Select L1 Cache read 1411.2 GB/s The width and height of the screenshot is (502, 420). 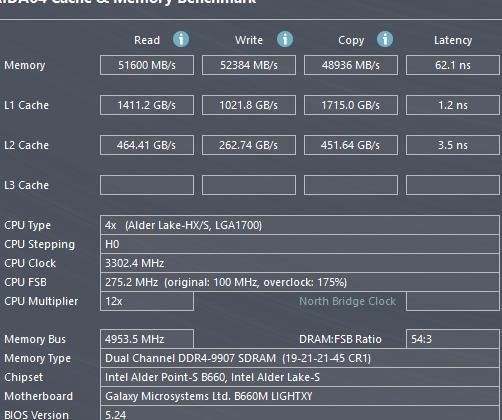147,105
